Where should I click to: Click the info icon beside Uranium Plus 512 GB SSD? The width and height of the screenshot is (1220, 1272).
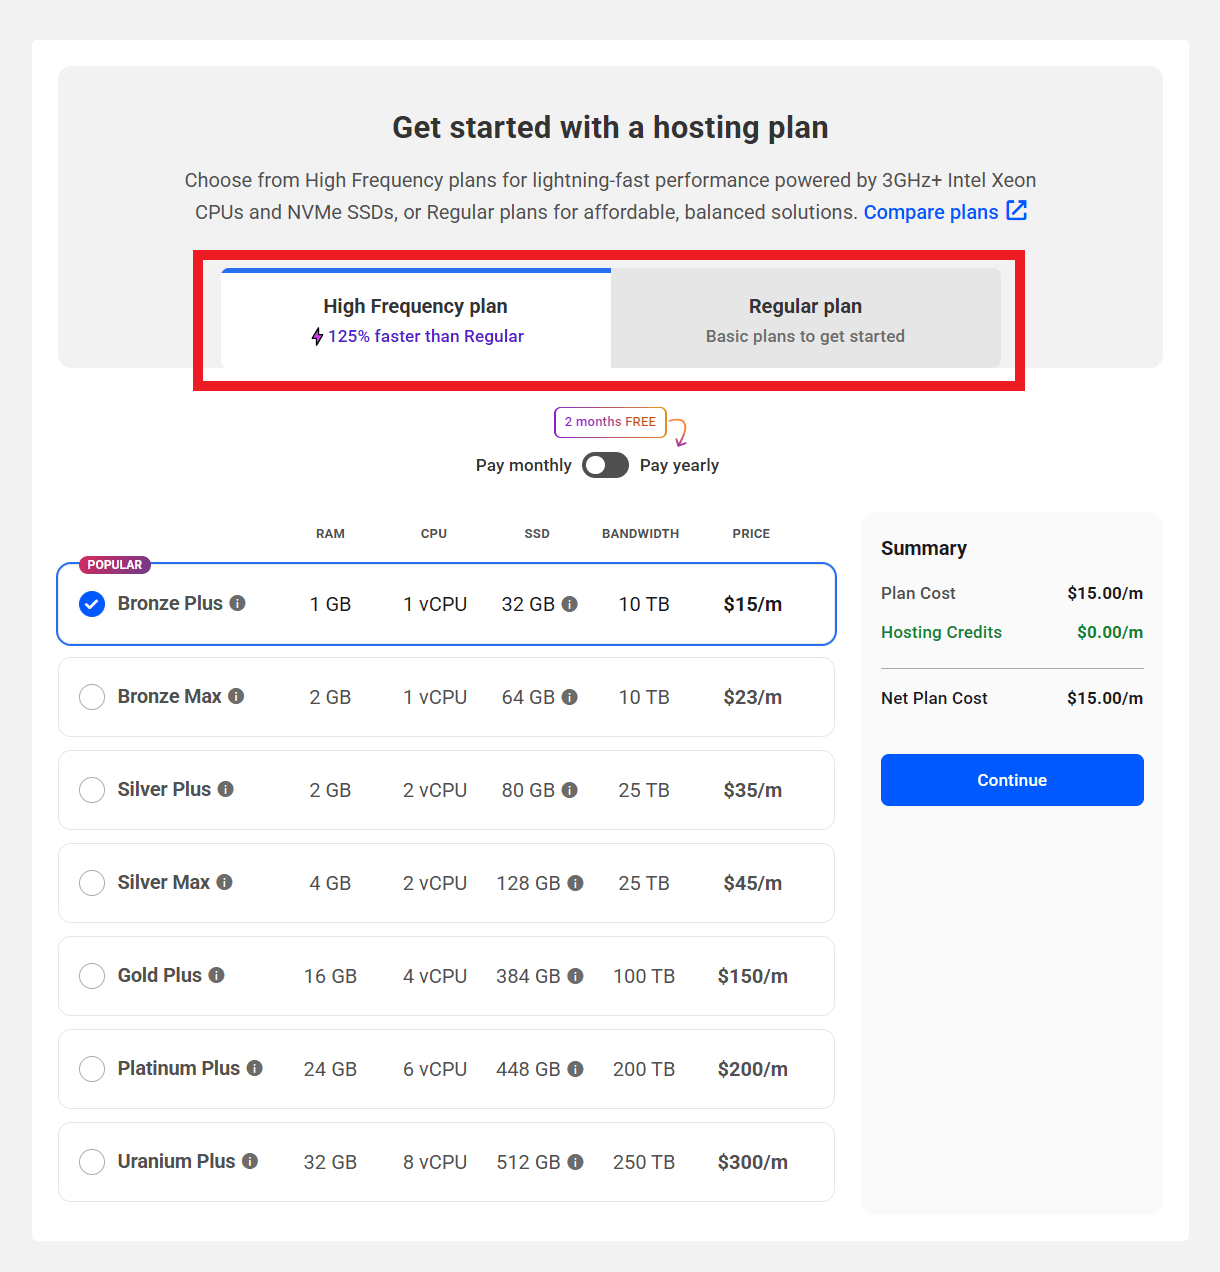[575, 1162]
